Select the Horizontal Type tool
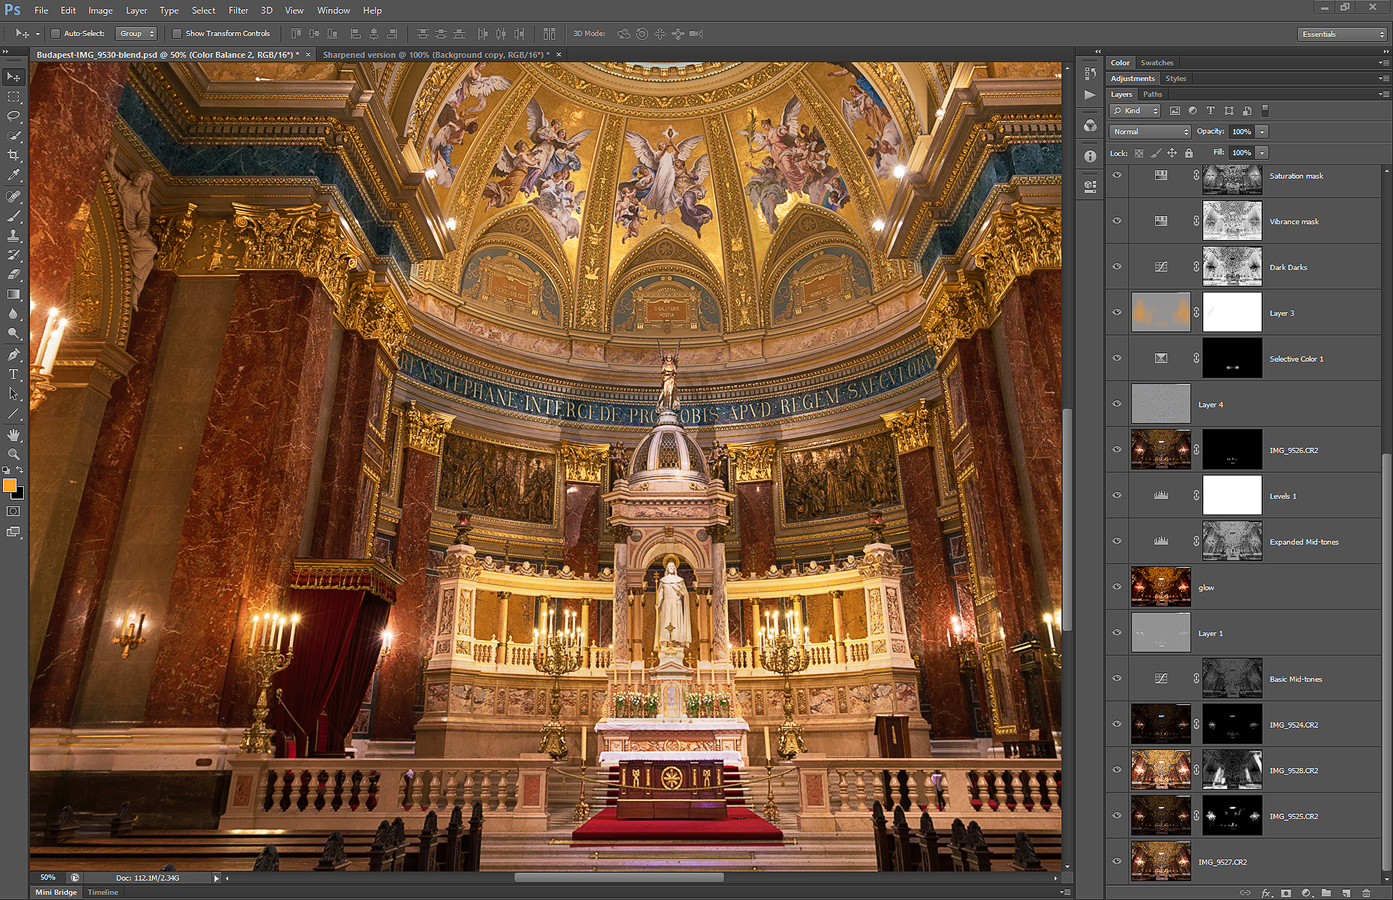Image resolution: width=1393 pixels, height=900 pixels. point(13,374)
